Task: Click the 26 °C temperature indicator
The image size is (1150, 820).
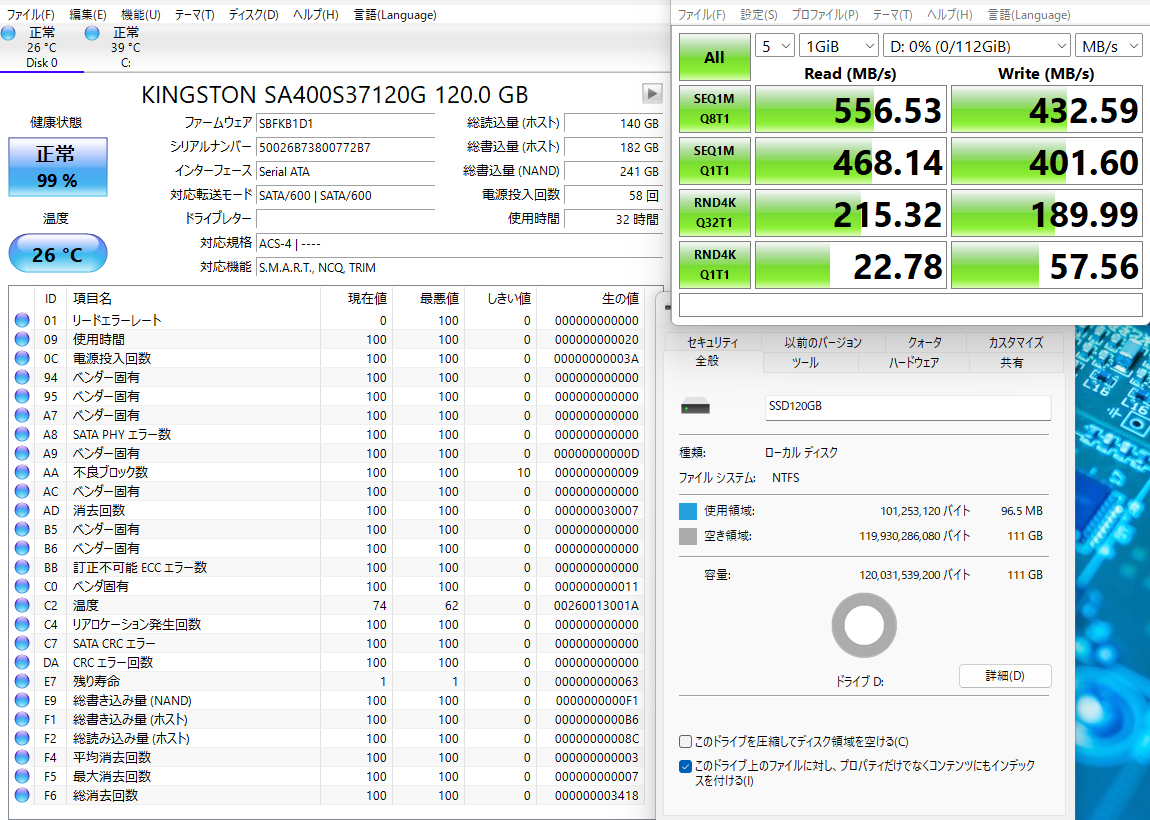Action: tap(57, 254)
